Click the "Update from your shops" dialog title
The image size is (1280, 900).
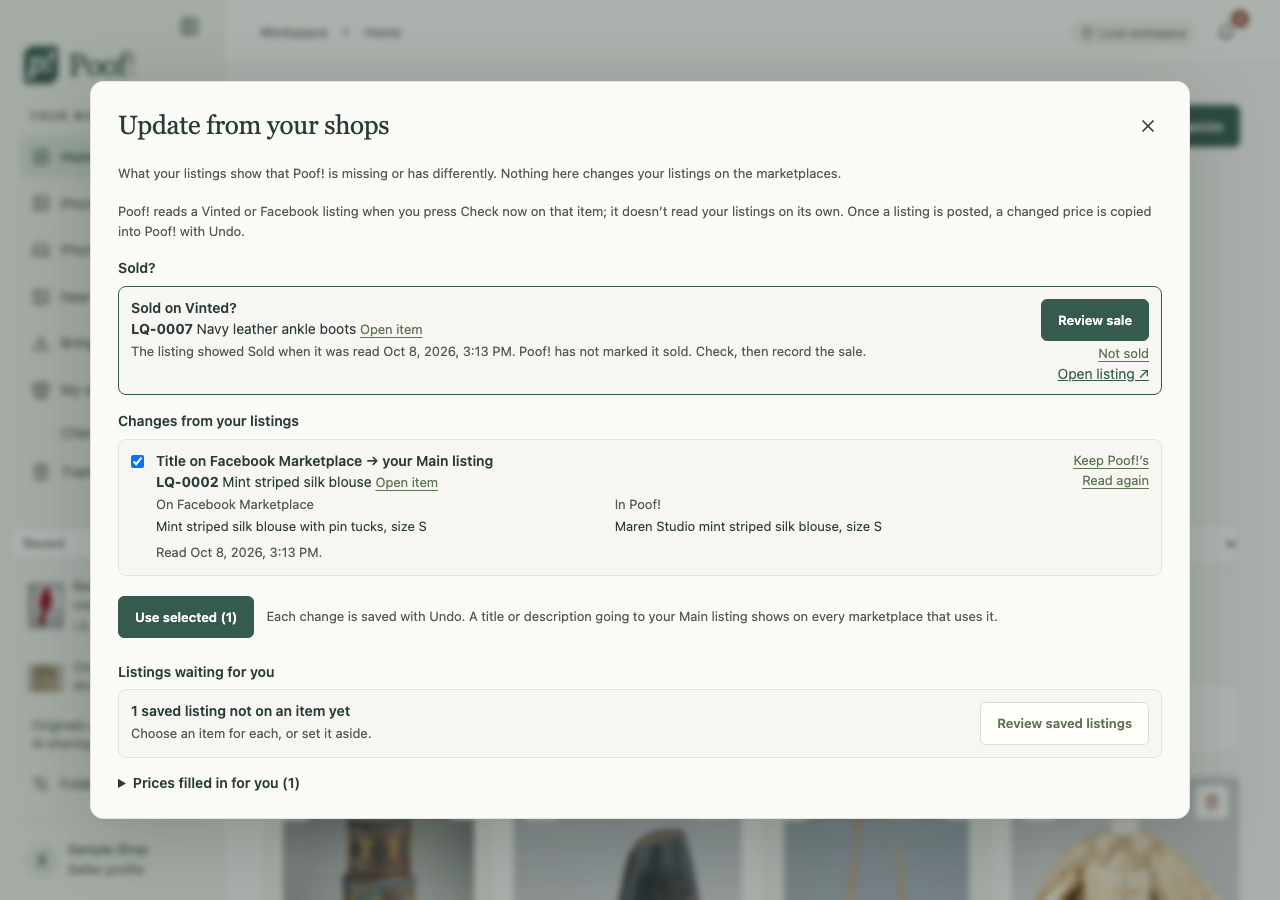tap(254, 125)
